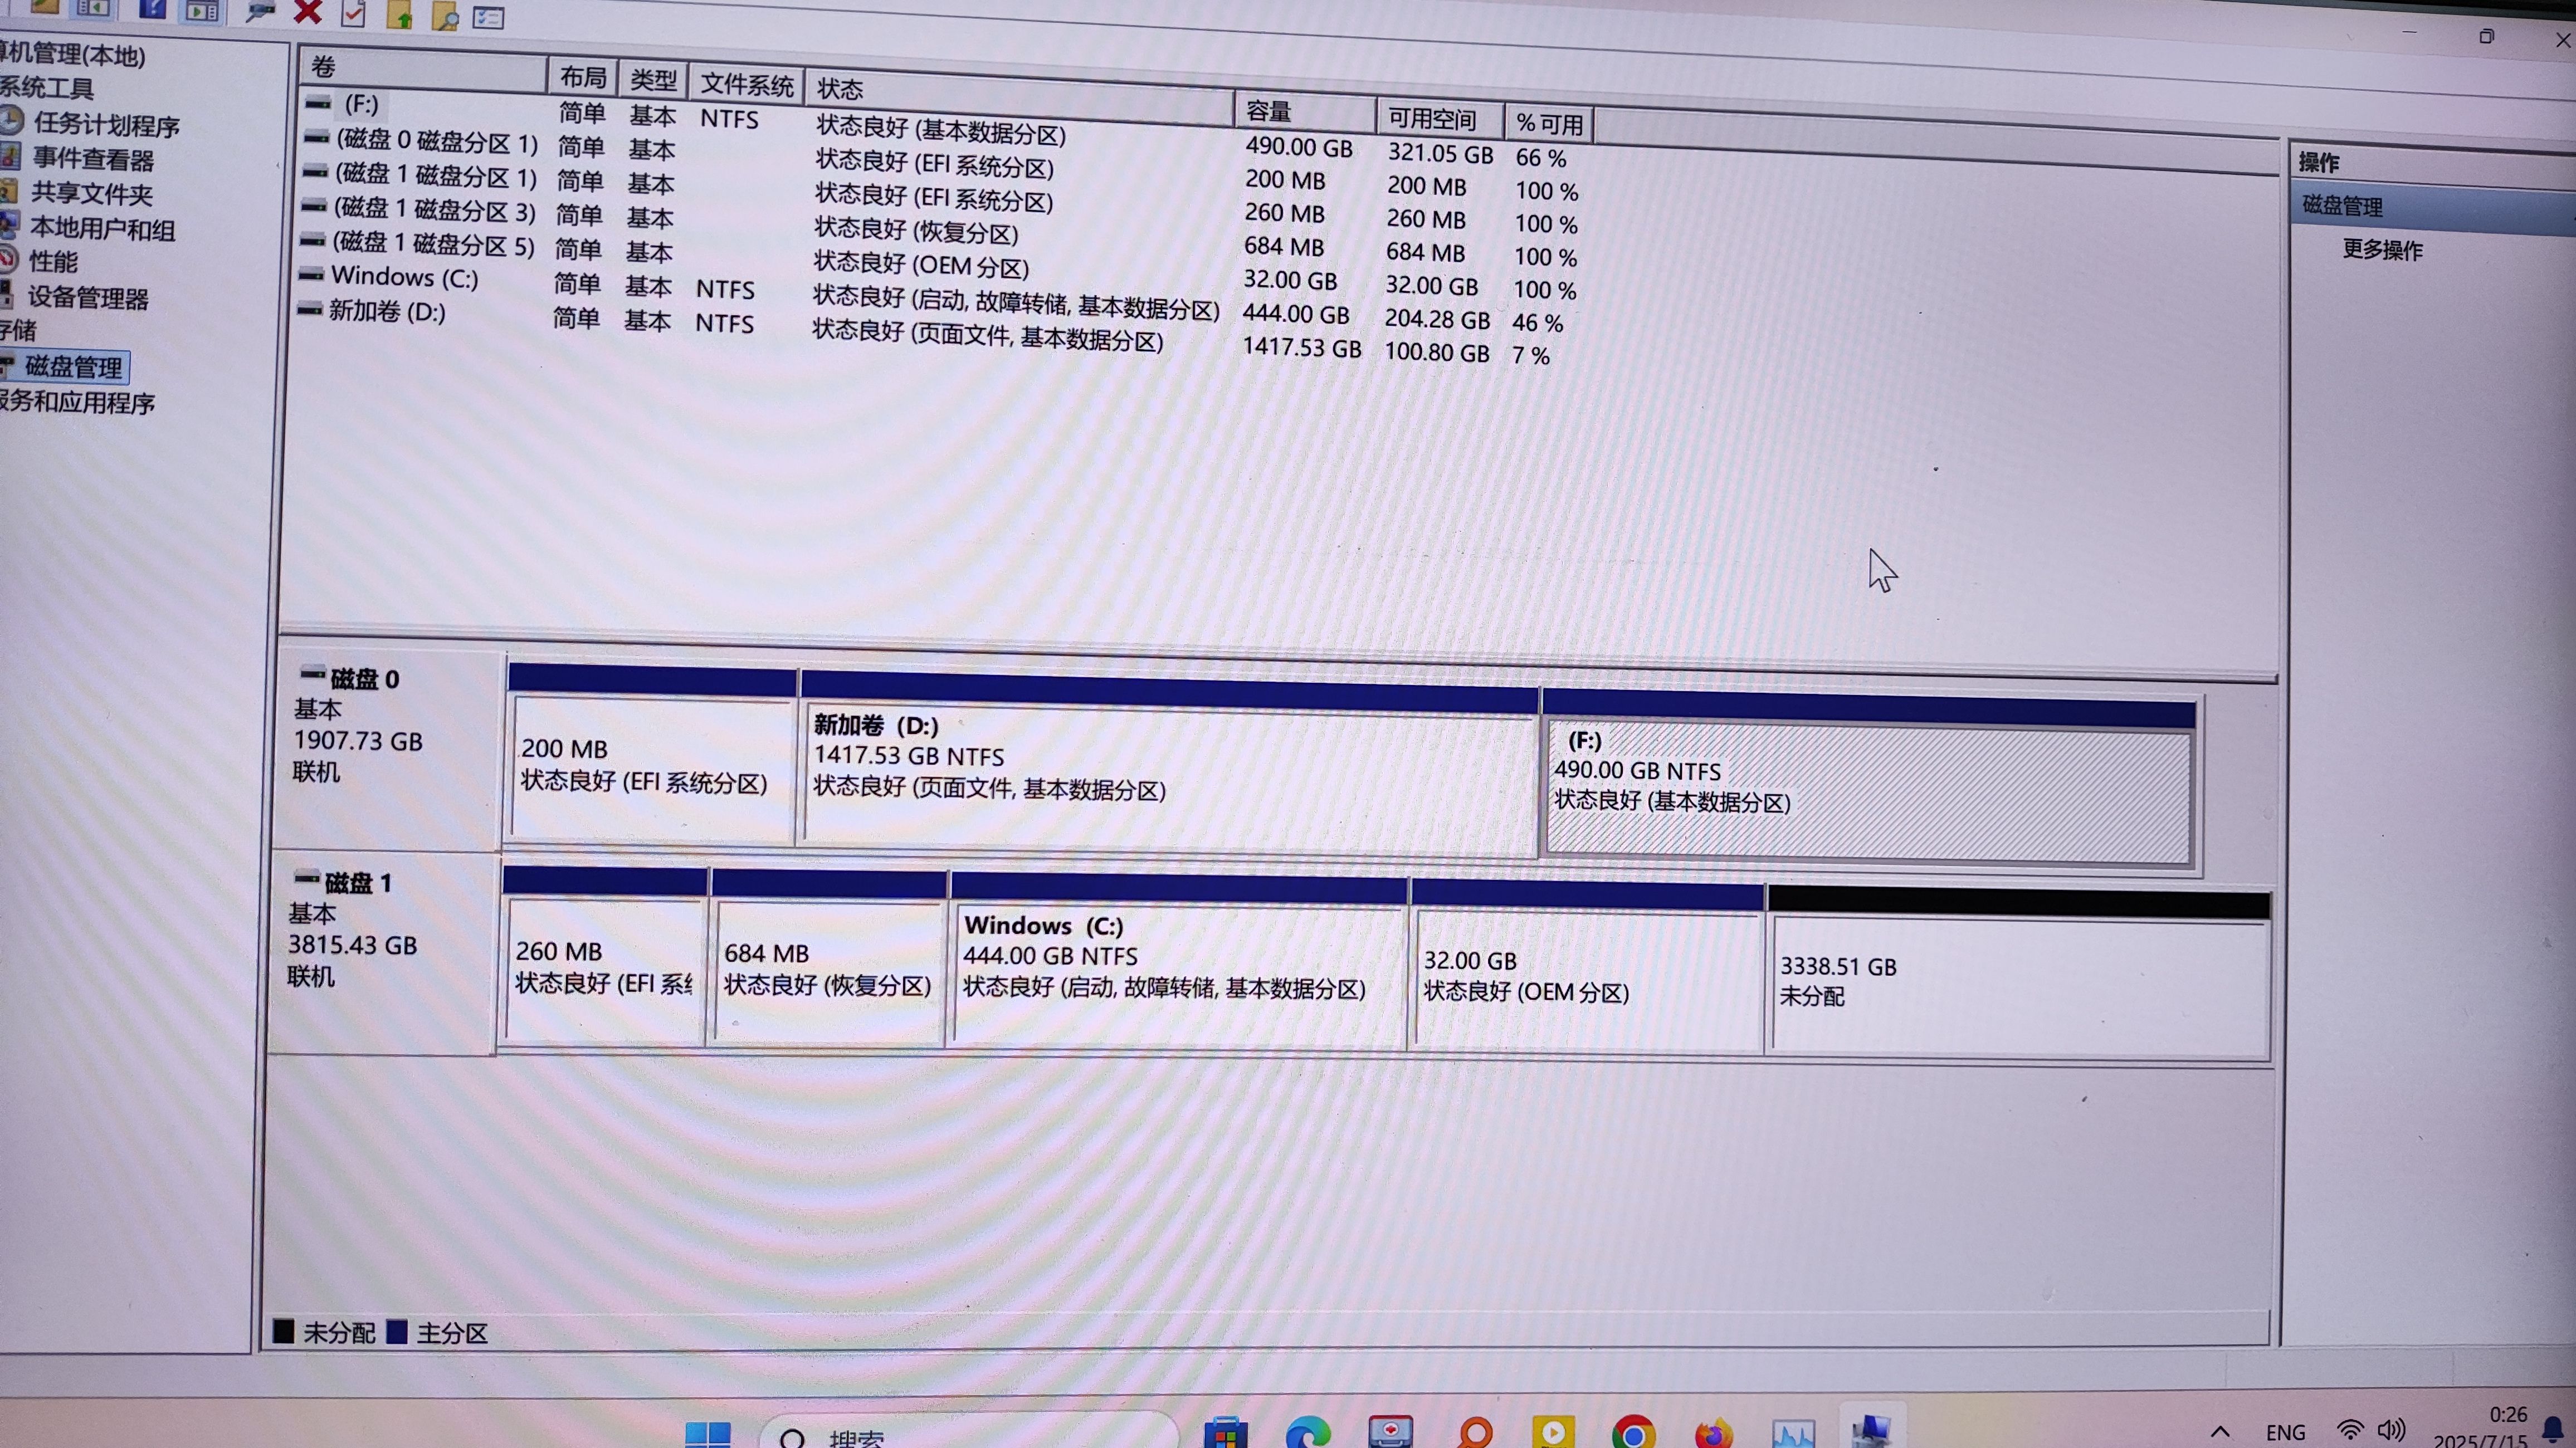
Task: Select 任务计划程序 in the tree
Action: [106, 125]
